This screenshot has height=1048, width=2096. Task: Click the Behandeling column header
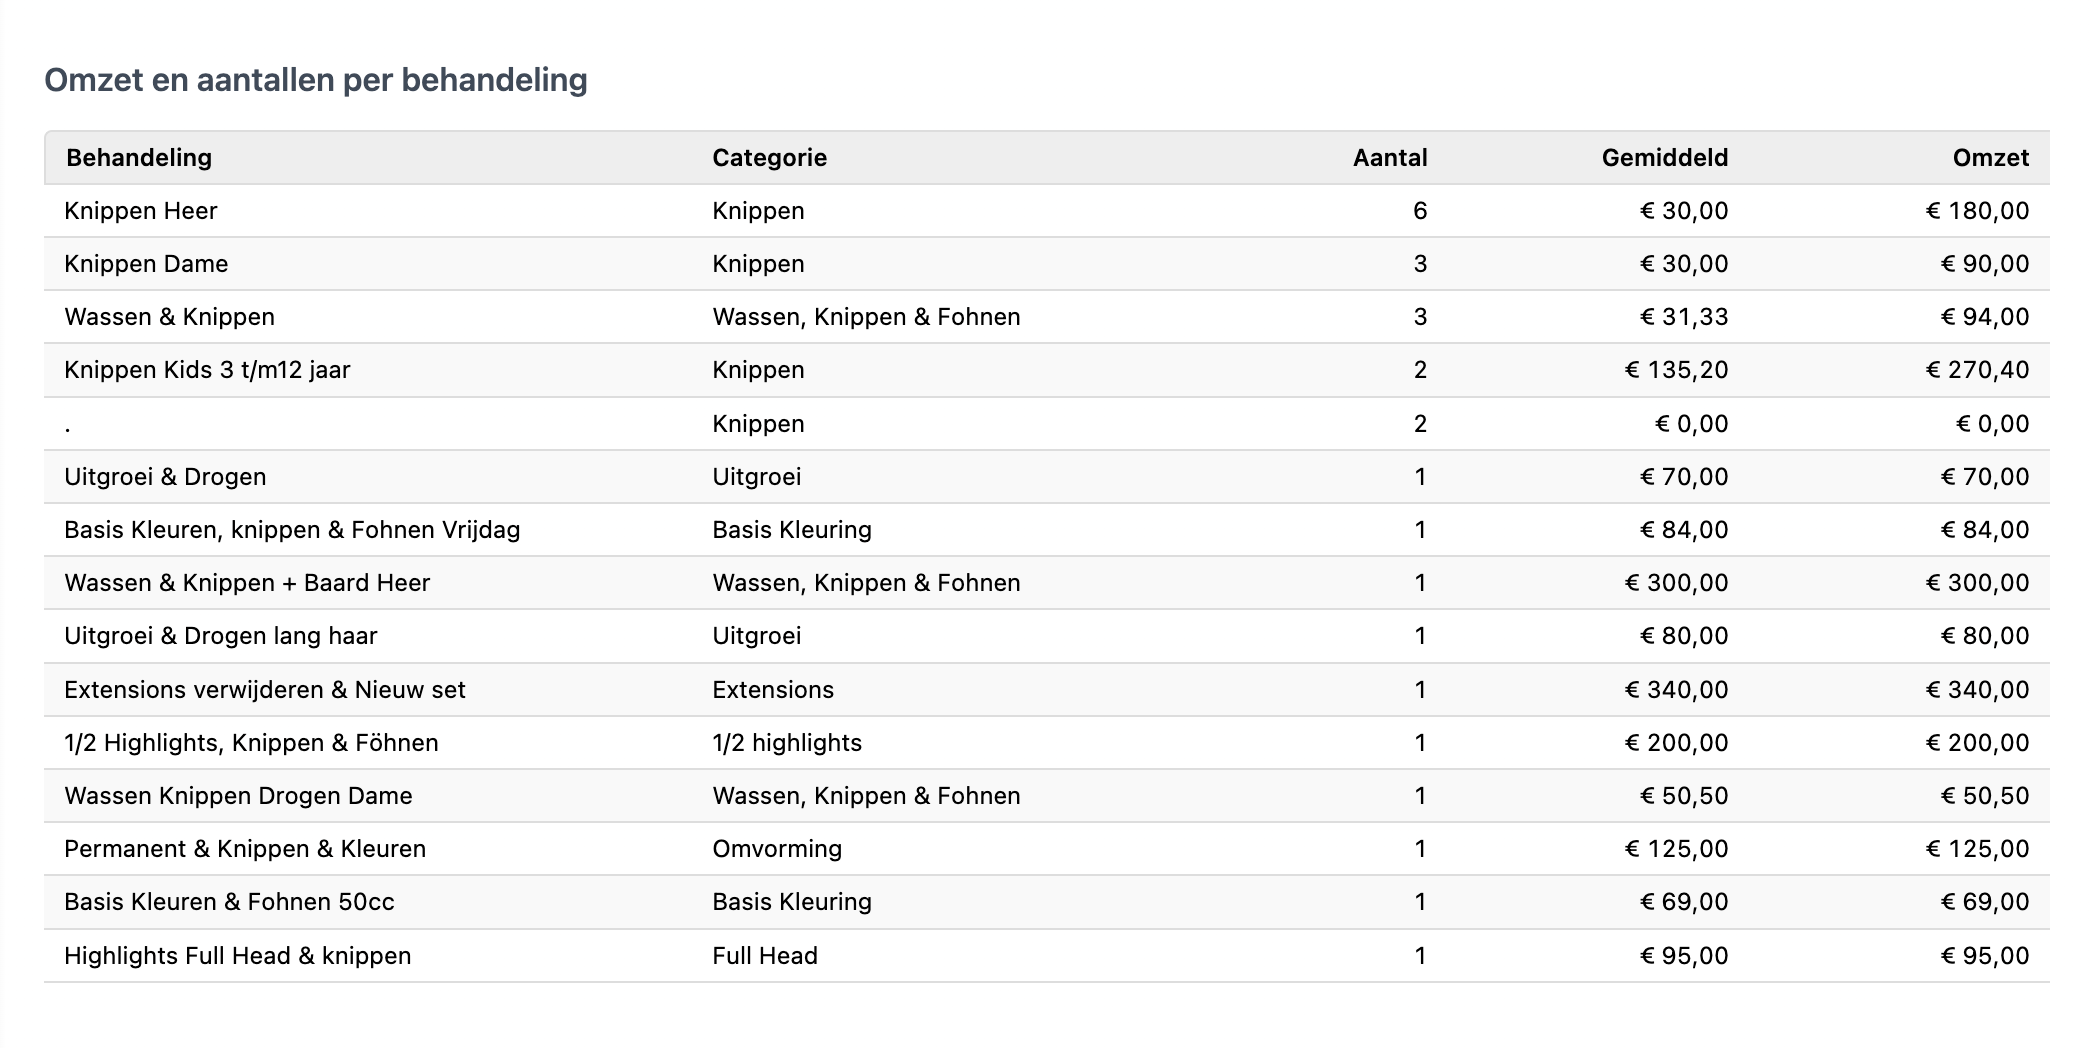coord(139,158)
